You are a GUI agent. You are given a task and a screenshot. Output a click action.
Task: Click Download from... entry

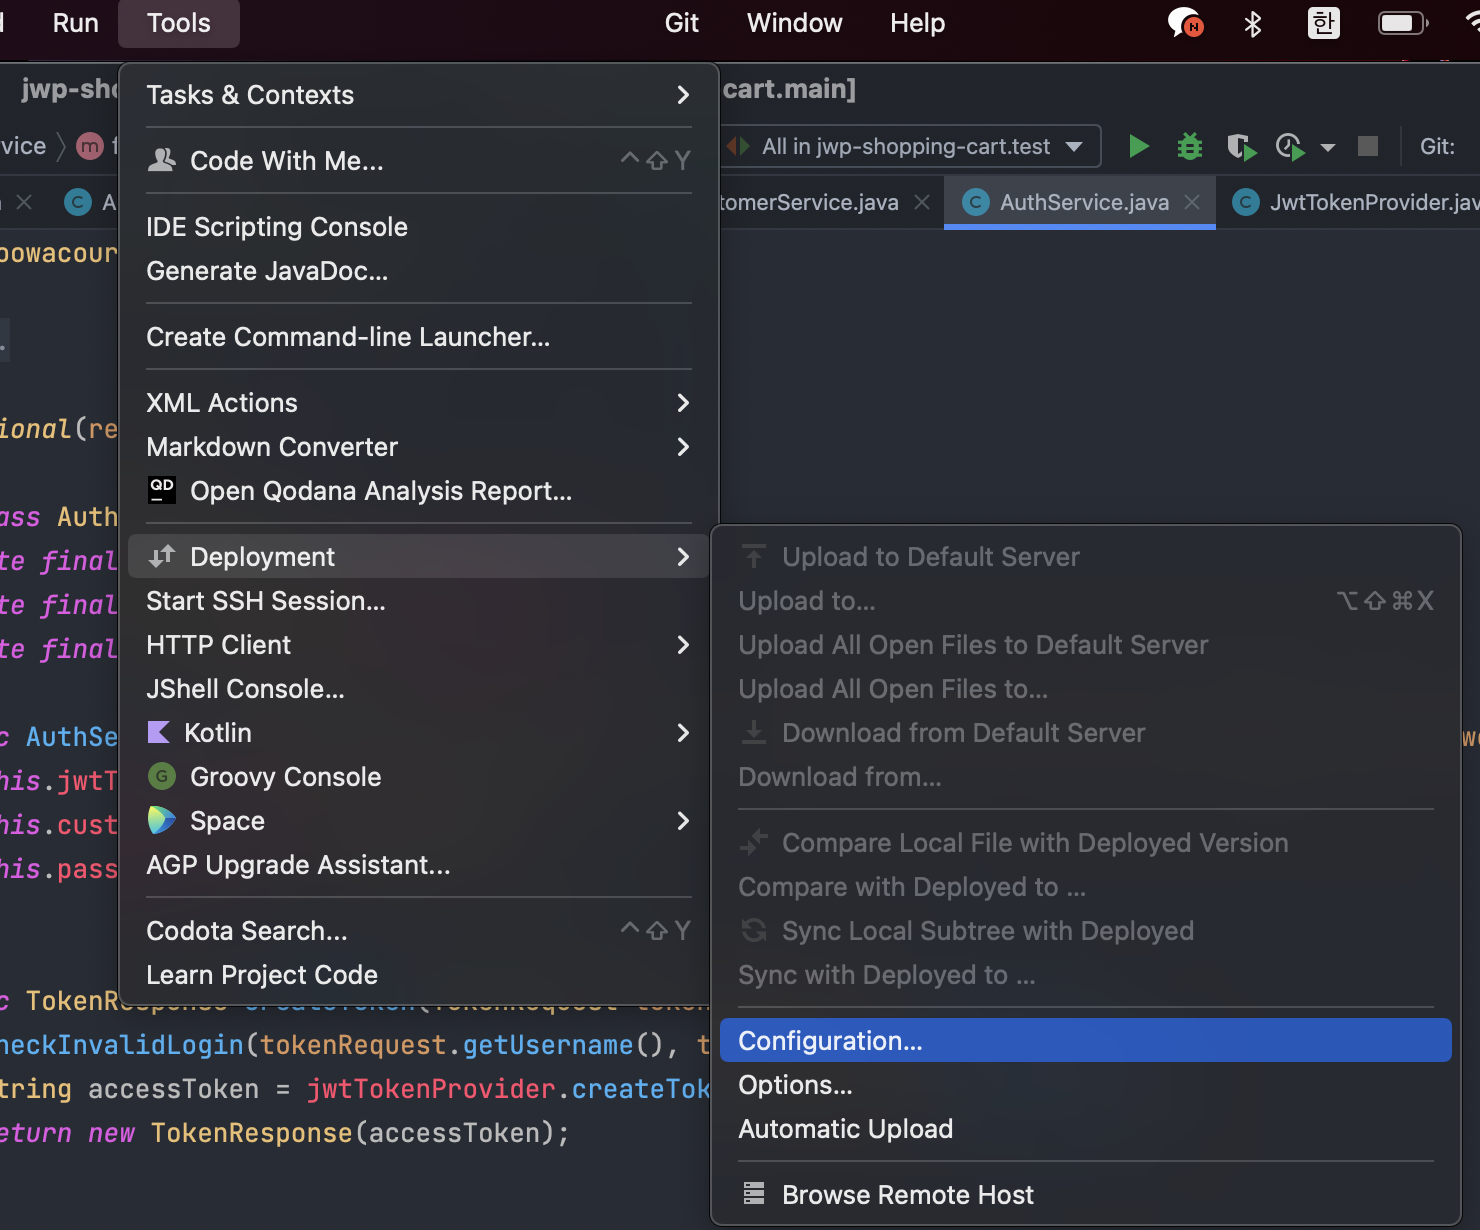(1086, 777)
